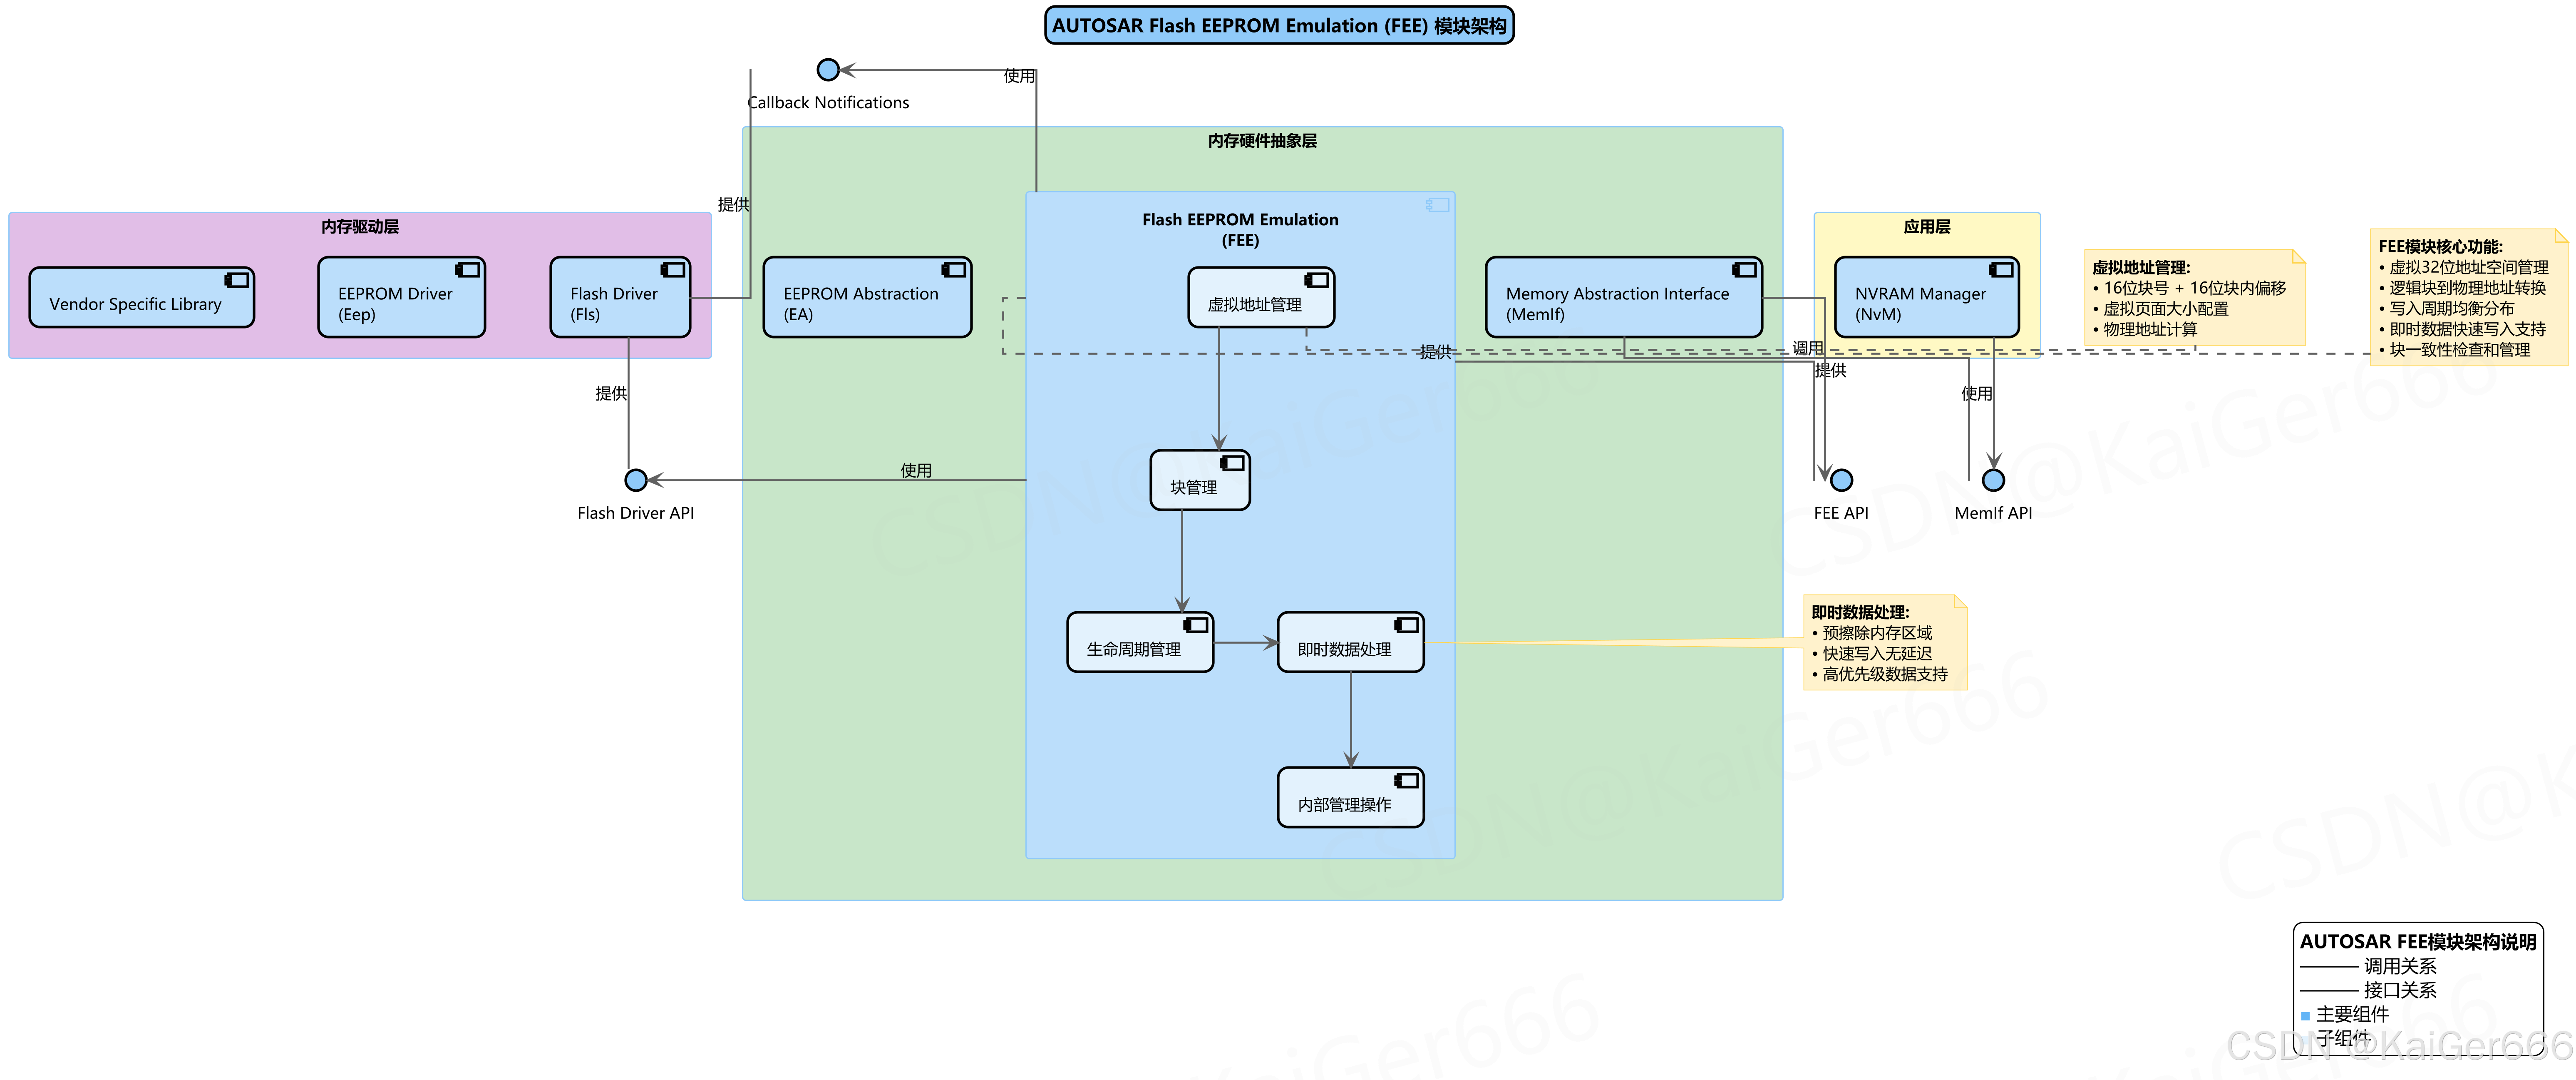Click the Flash EEPROM Emulation (FEE) heading
Screen dimensions: 2576x1080
(1240, 230)
